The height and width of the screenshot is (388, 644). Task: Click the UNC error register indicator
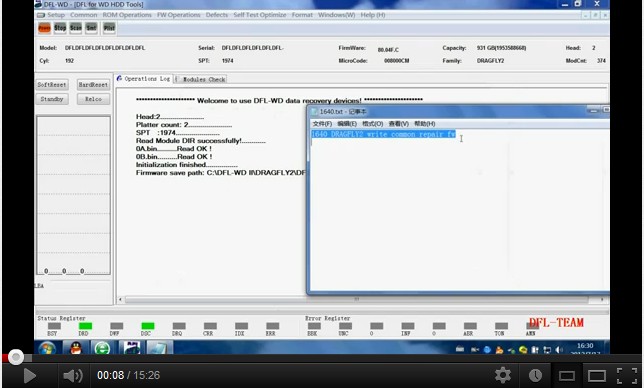coord(345,326)
